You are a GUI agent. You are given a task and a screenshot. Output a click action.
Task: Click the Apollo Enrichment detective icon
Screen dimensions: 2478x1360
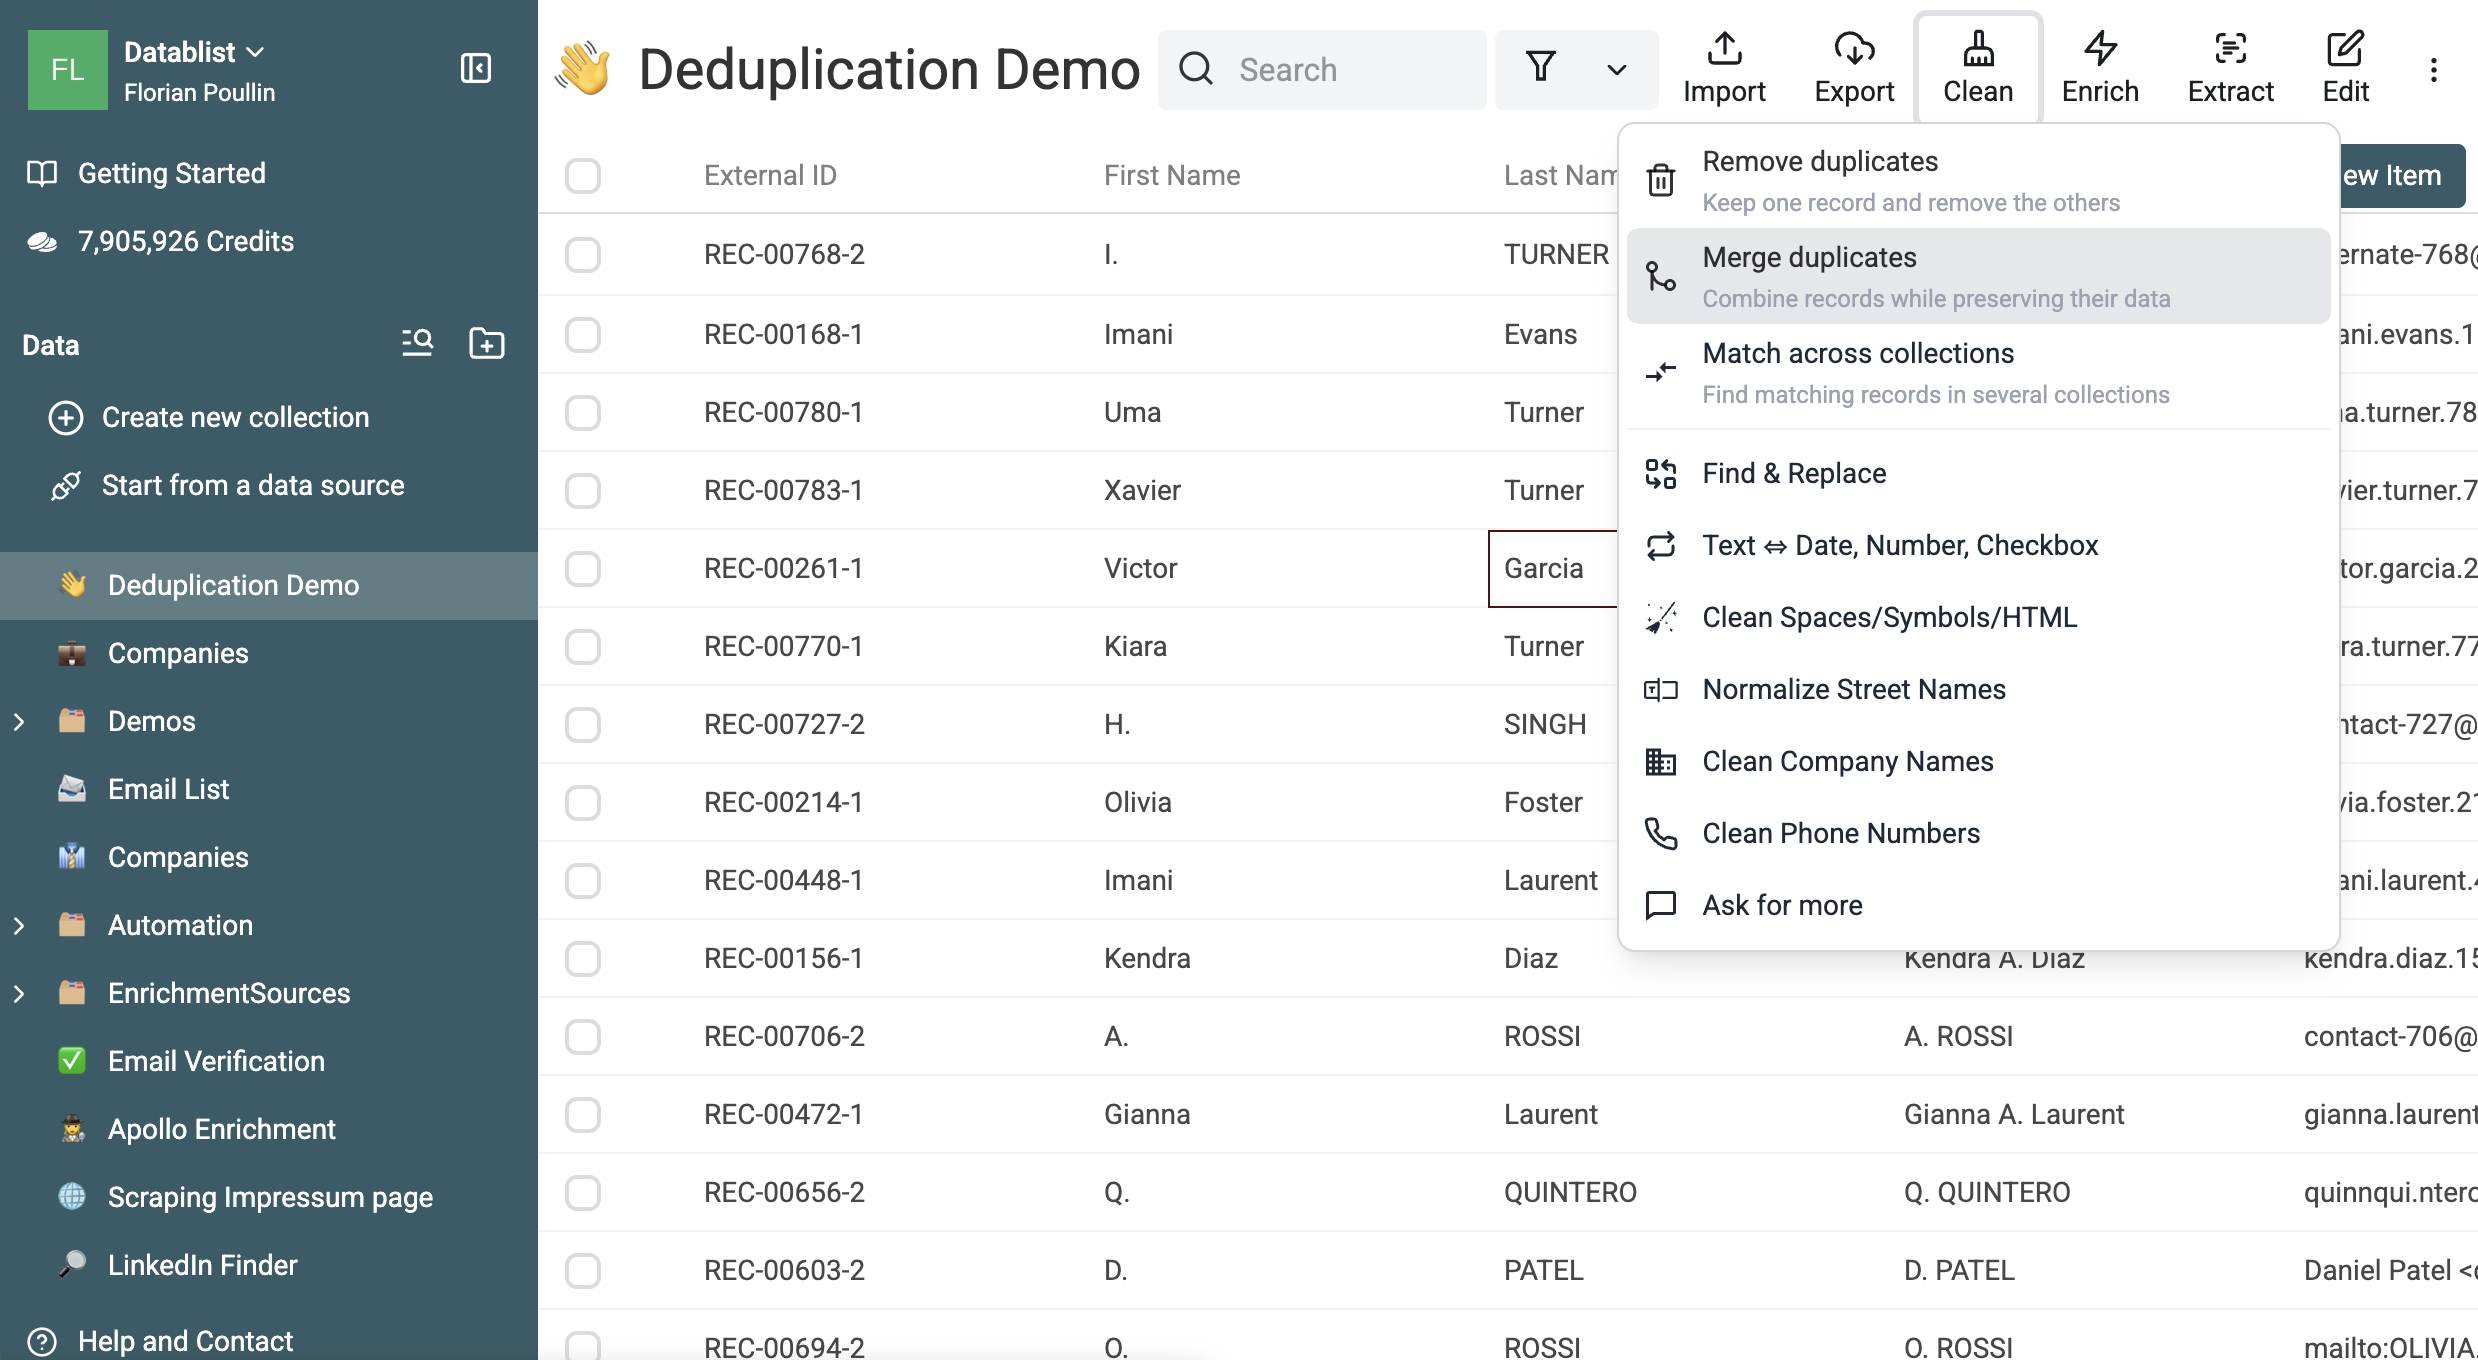point(72,1129)
